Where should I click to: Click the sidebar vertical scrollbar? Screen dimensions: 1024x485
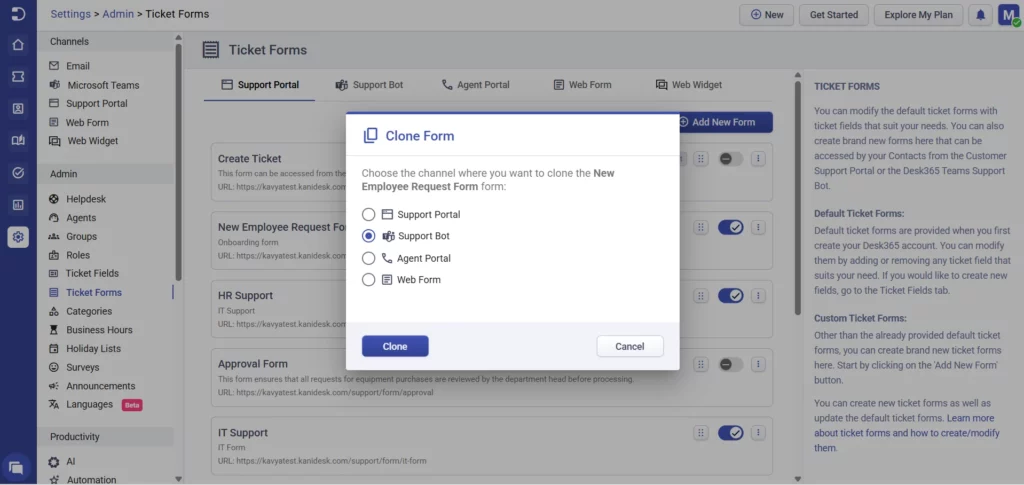point(178,160)
